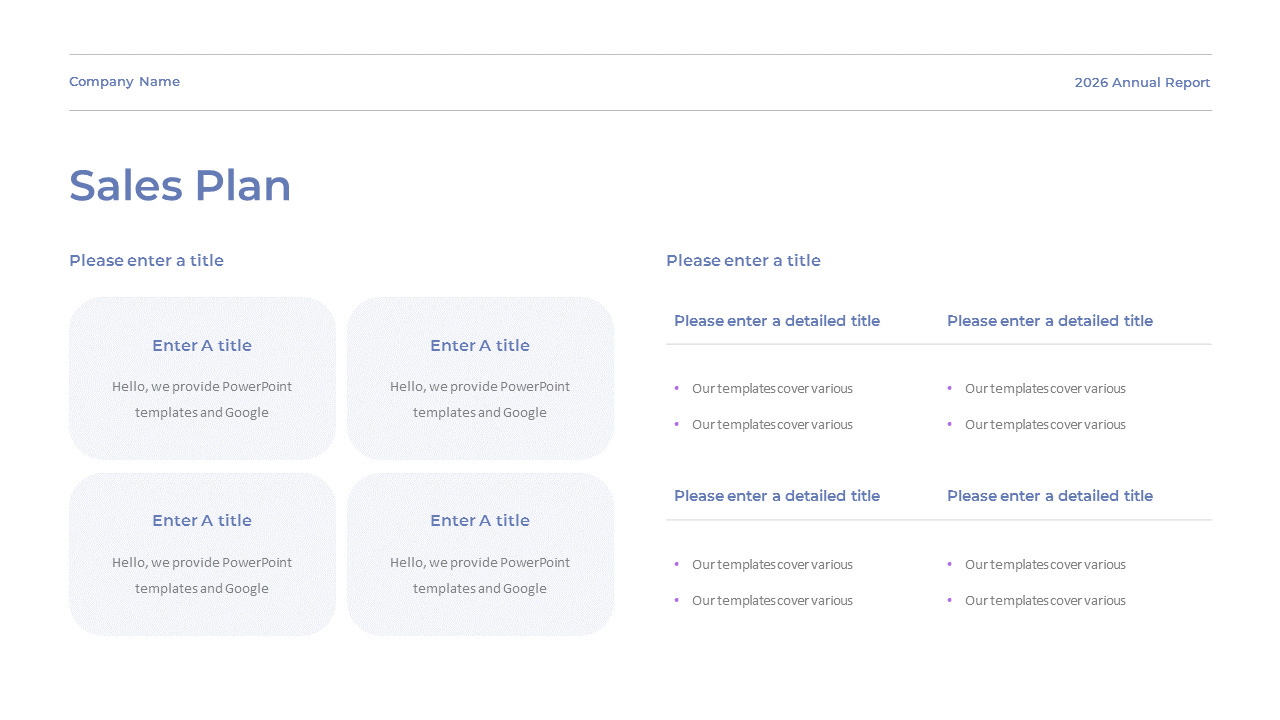Select the Company Name header text
Image resolution: width=1280 pixels, height=720 pixels.
pos(124,82)
